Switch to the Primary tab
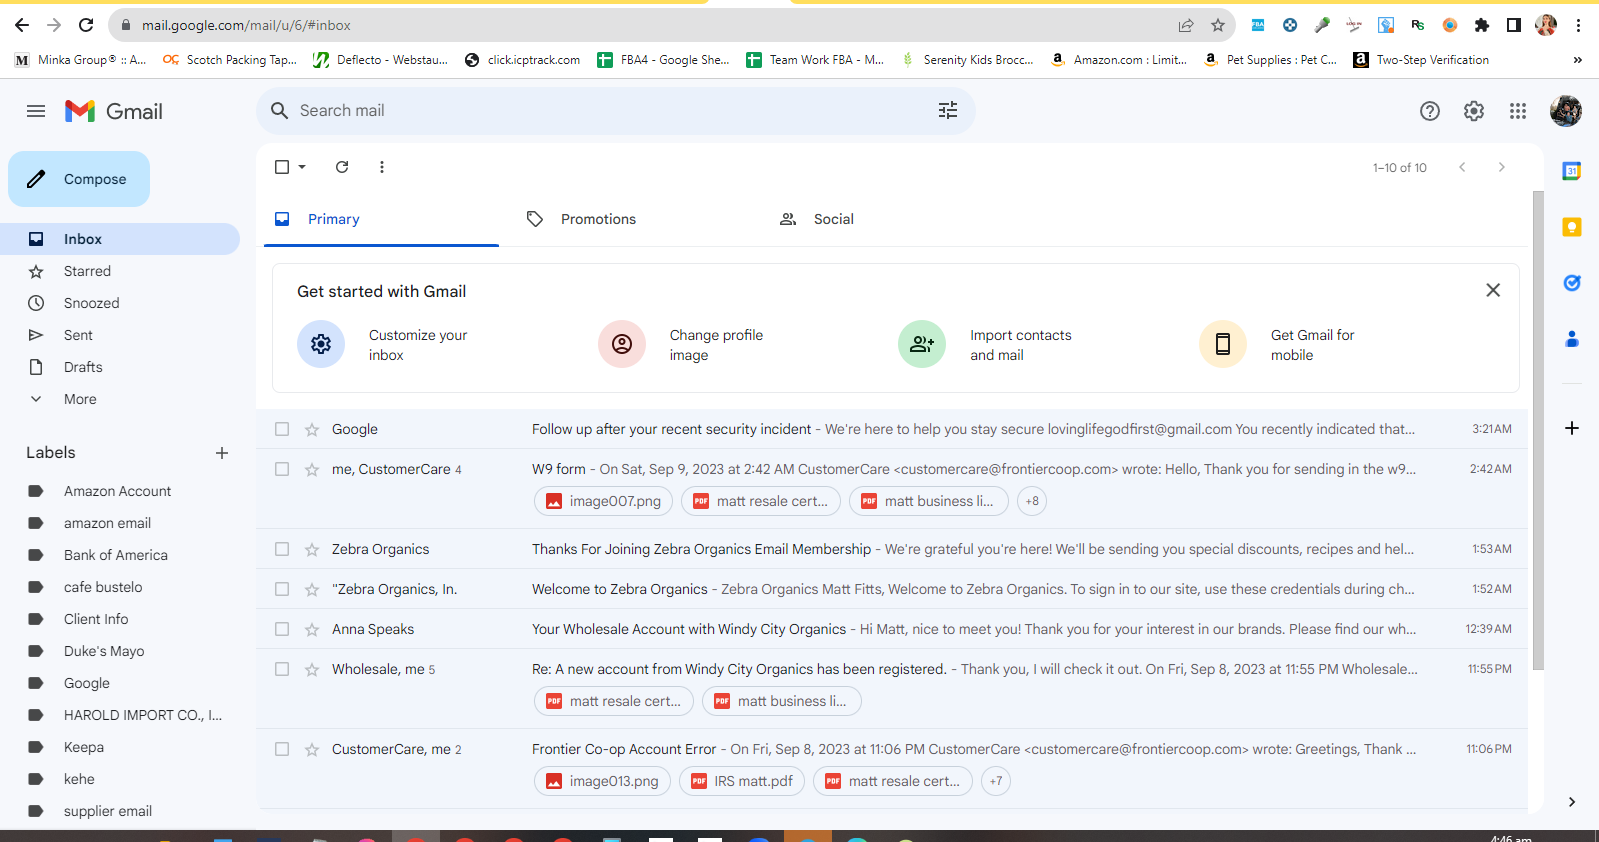The width and height of the screenshot is (1599, 842). (x=381, y=219)
